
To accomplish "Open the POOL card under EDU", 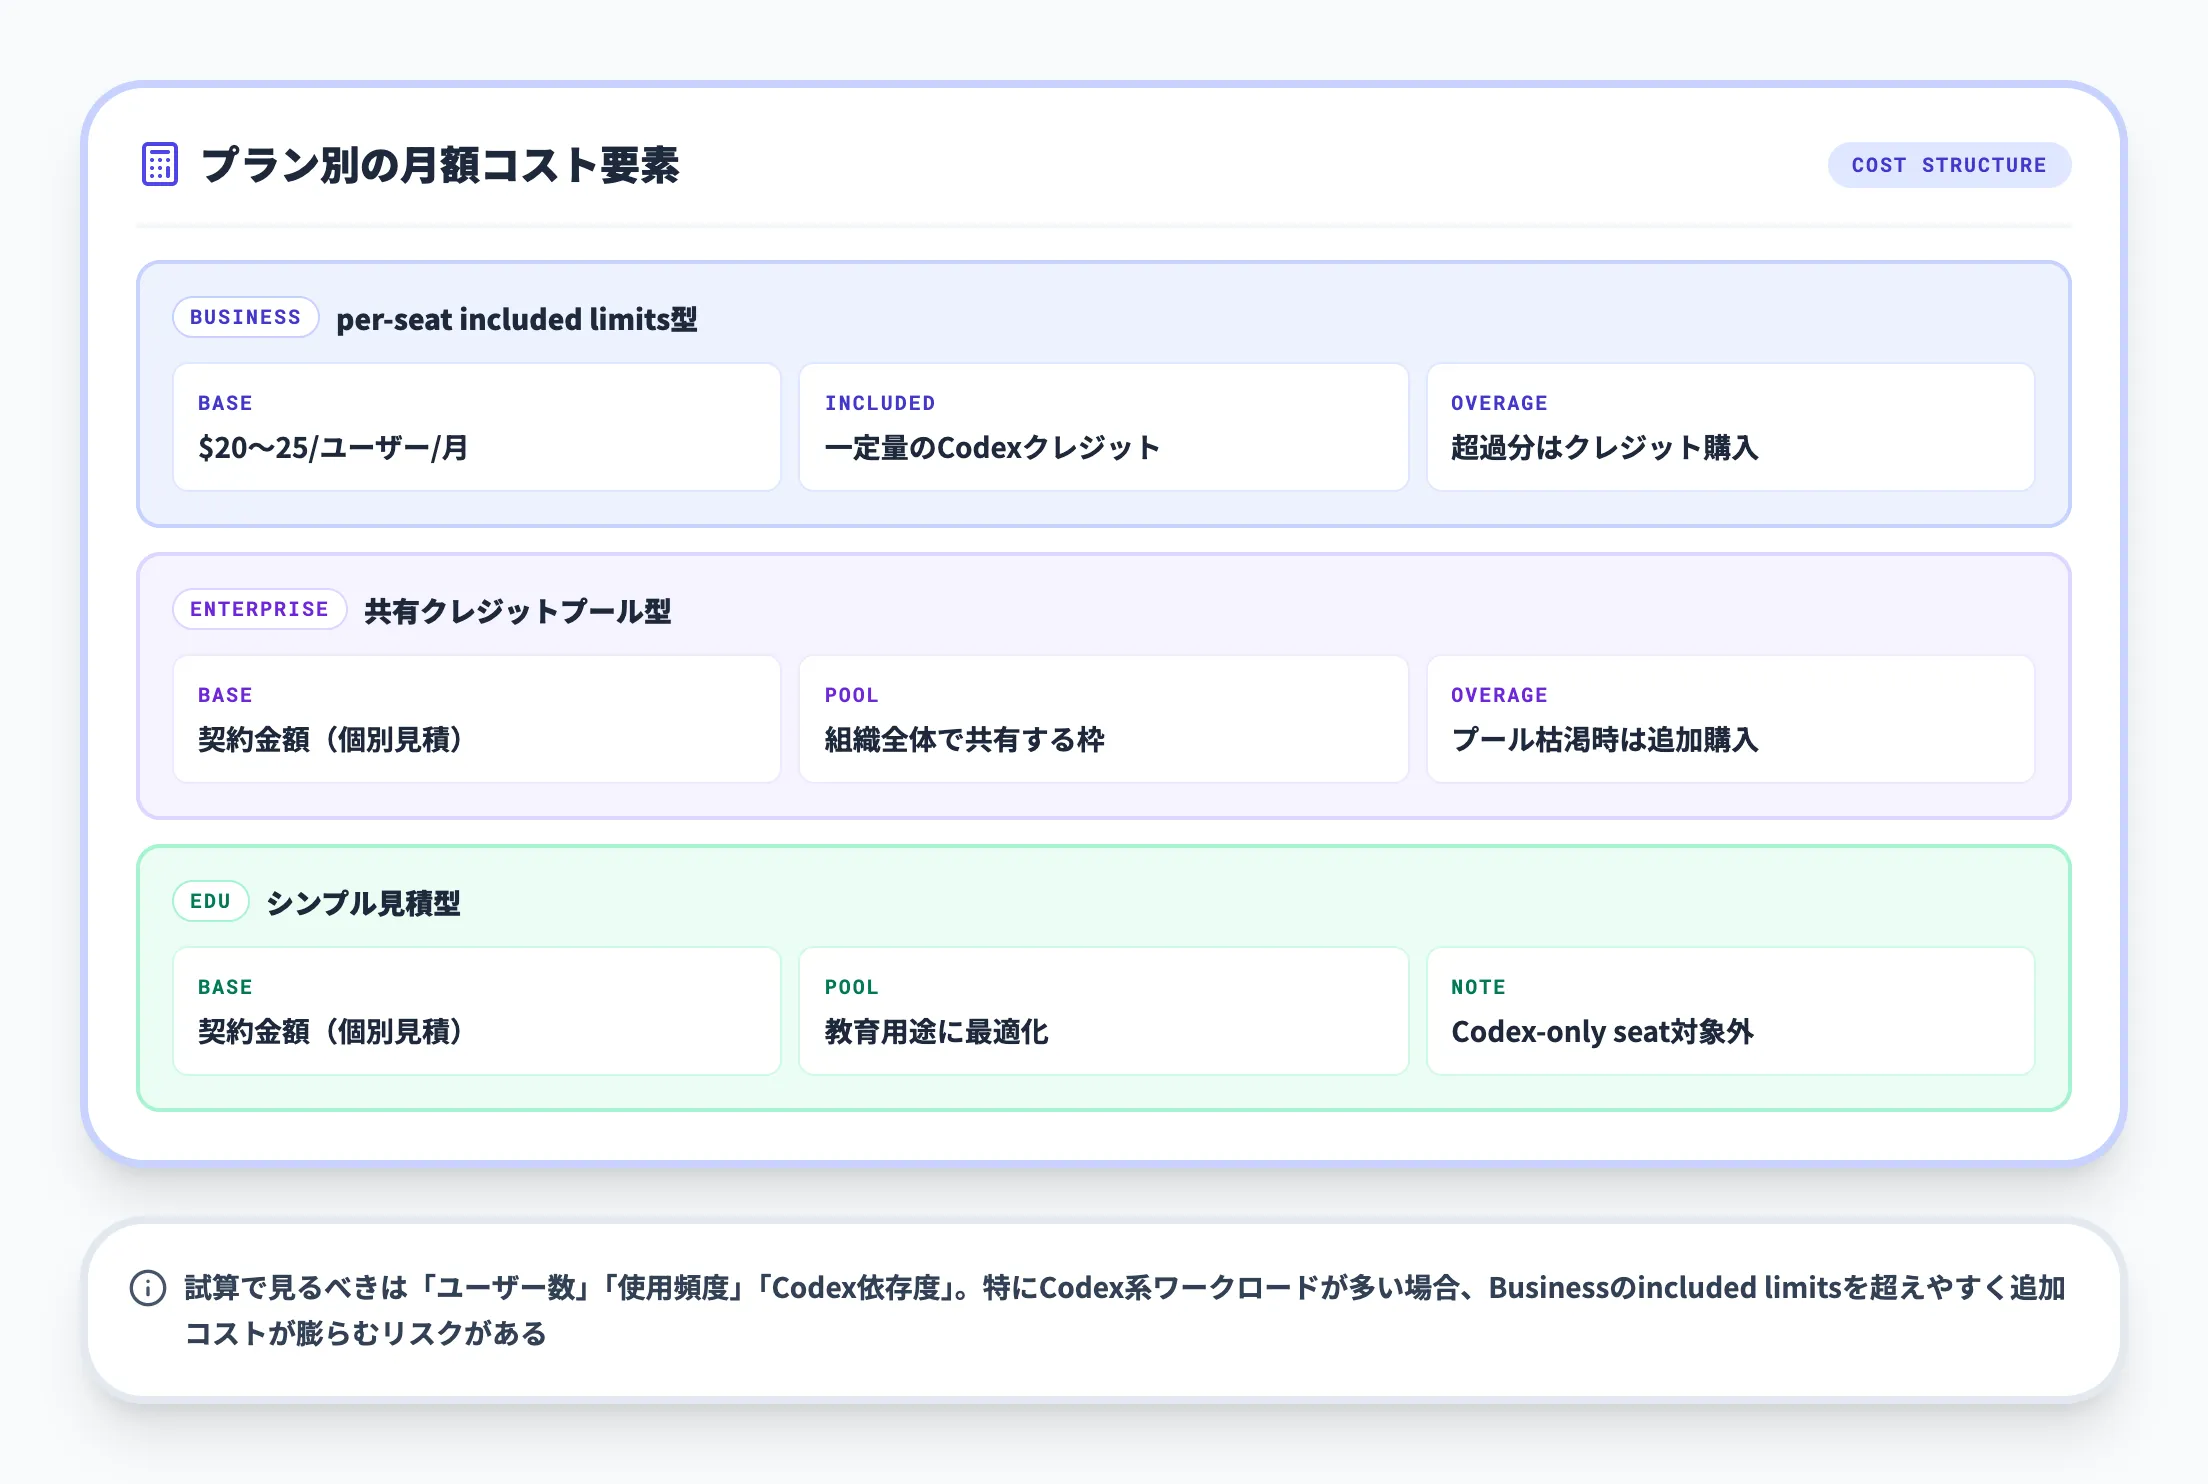I will tap(1103, 1011).
